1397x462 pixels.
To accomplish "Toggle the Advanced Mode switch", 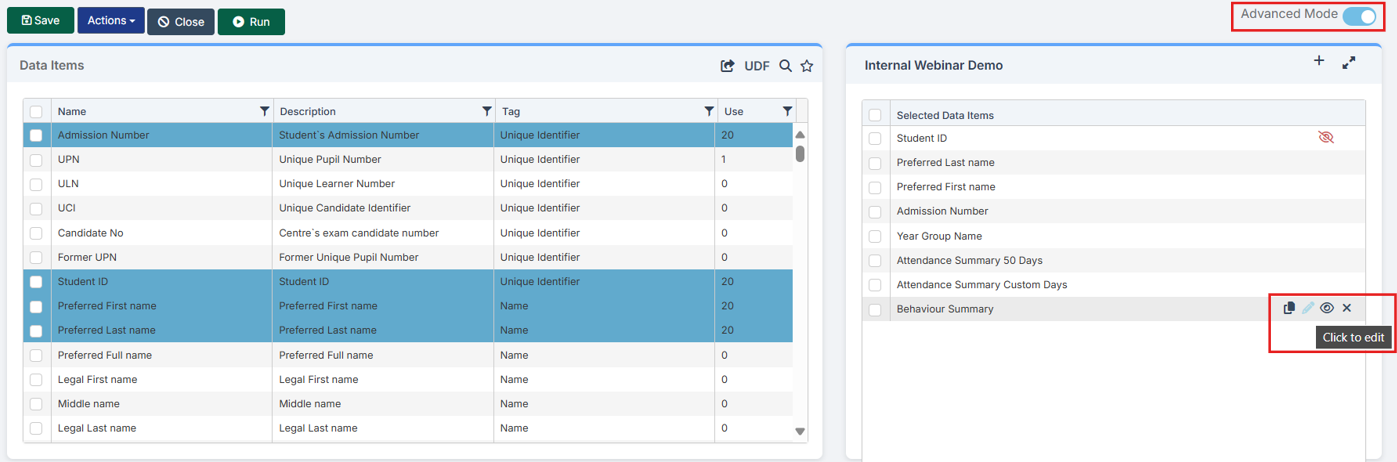I will [1359, 16].
